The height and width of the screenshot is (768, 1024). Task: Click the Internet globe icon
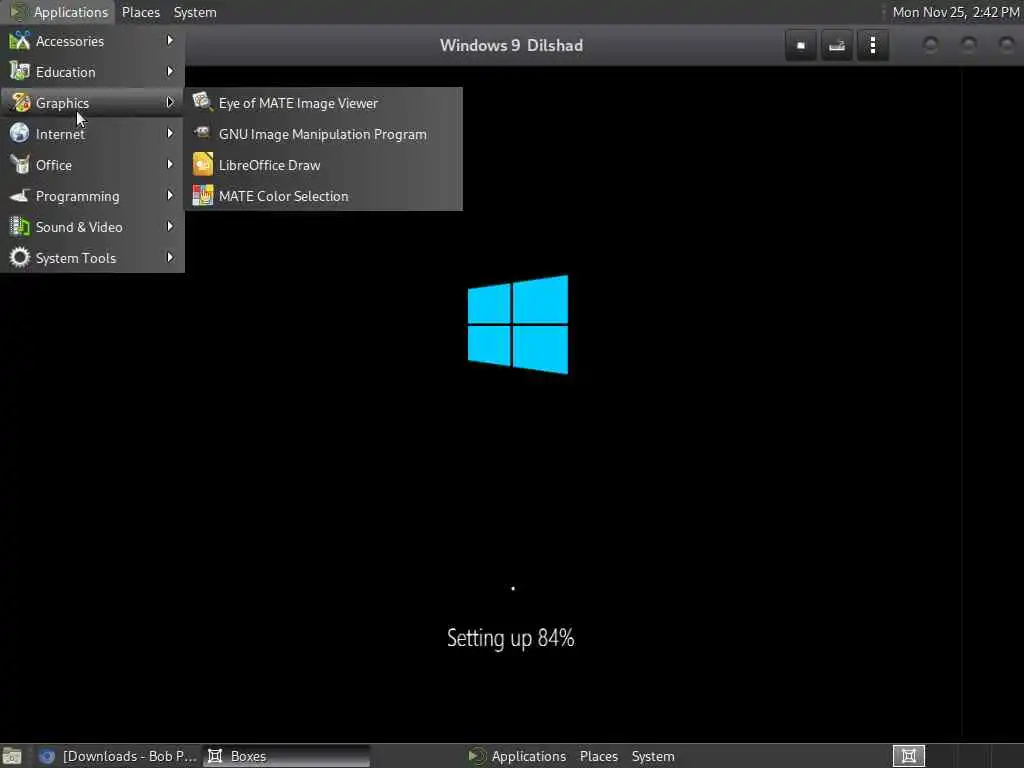coord(20,133)
